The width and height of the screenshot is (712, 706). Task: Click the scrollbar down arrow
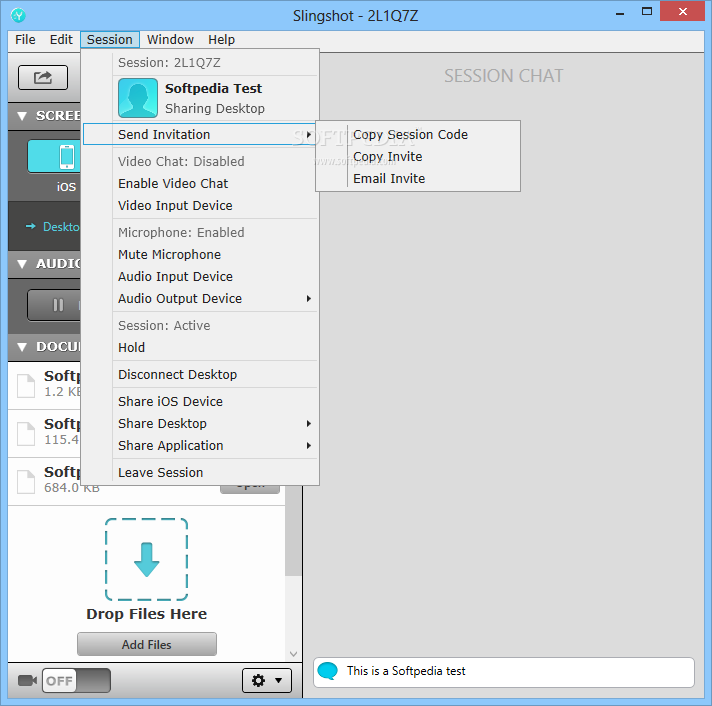[x=293, y=654]
